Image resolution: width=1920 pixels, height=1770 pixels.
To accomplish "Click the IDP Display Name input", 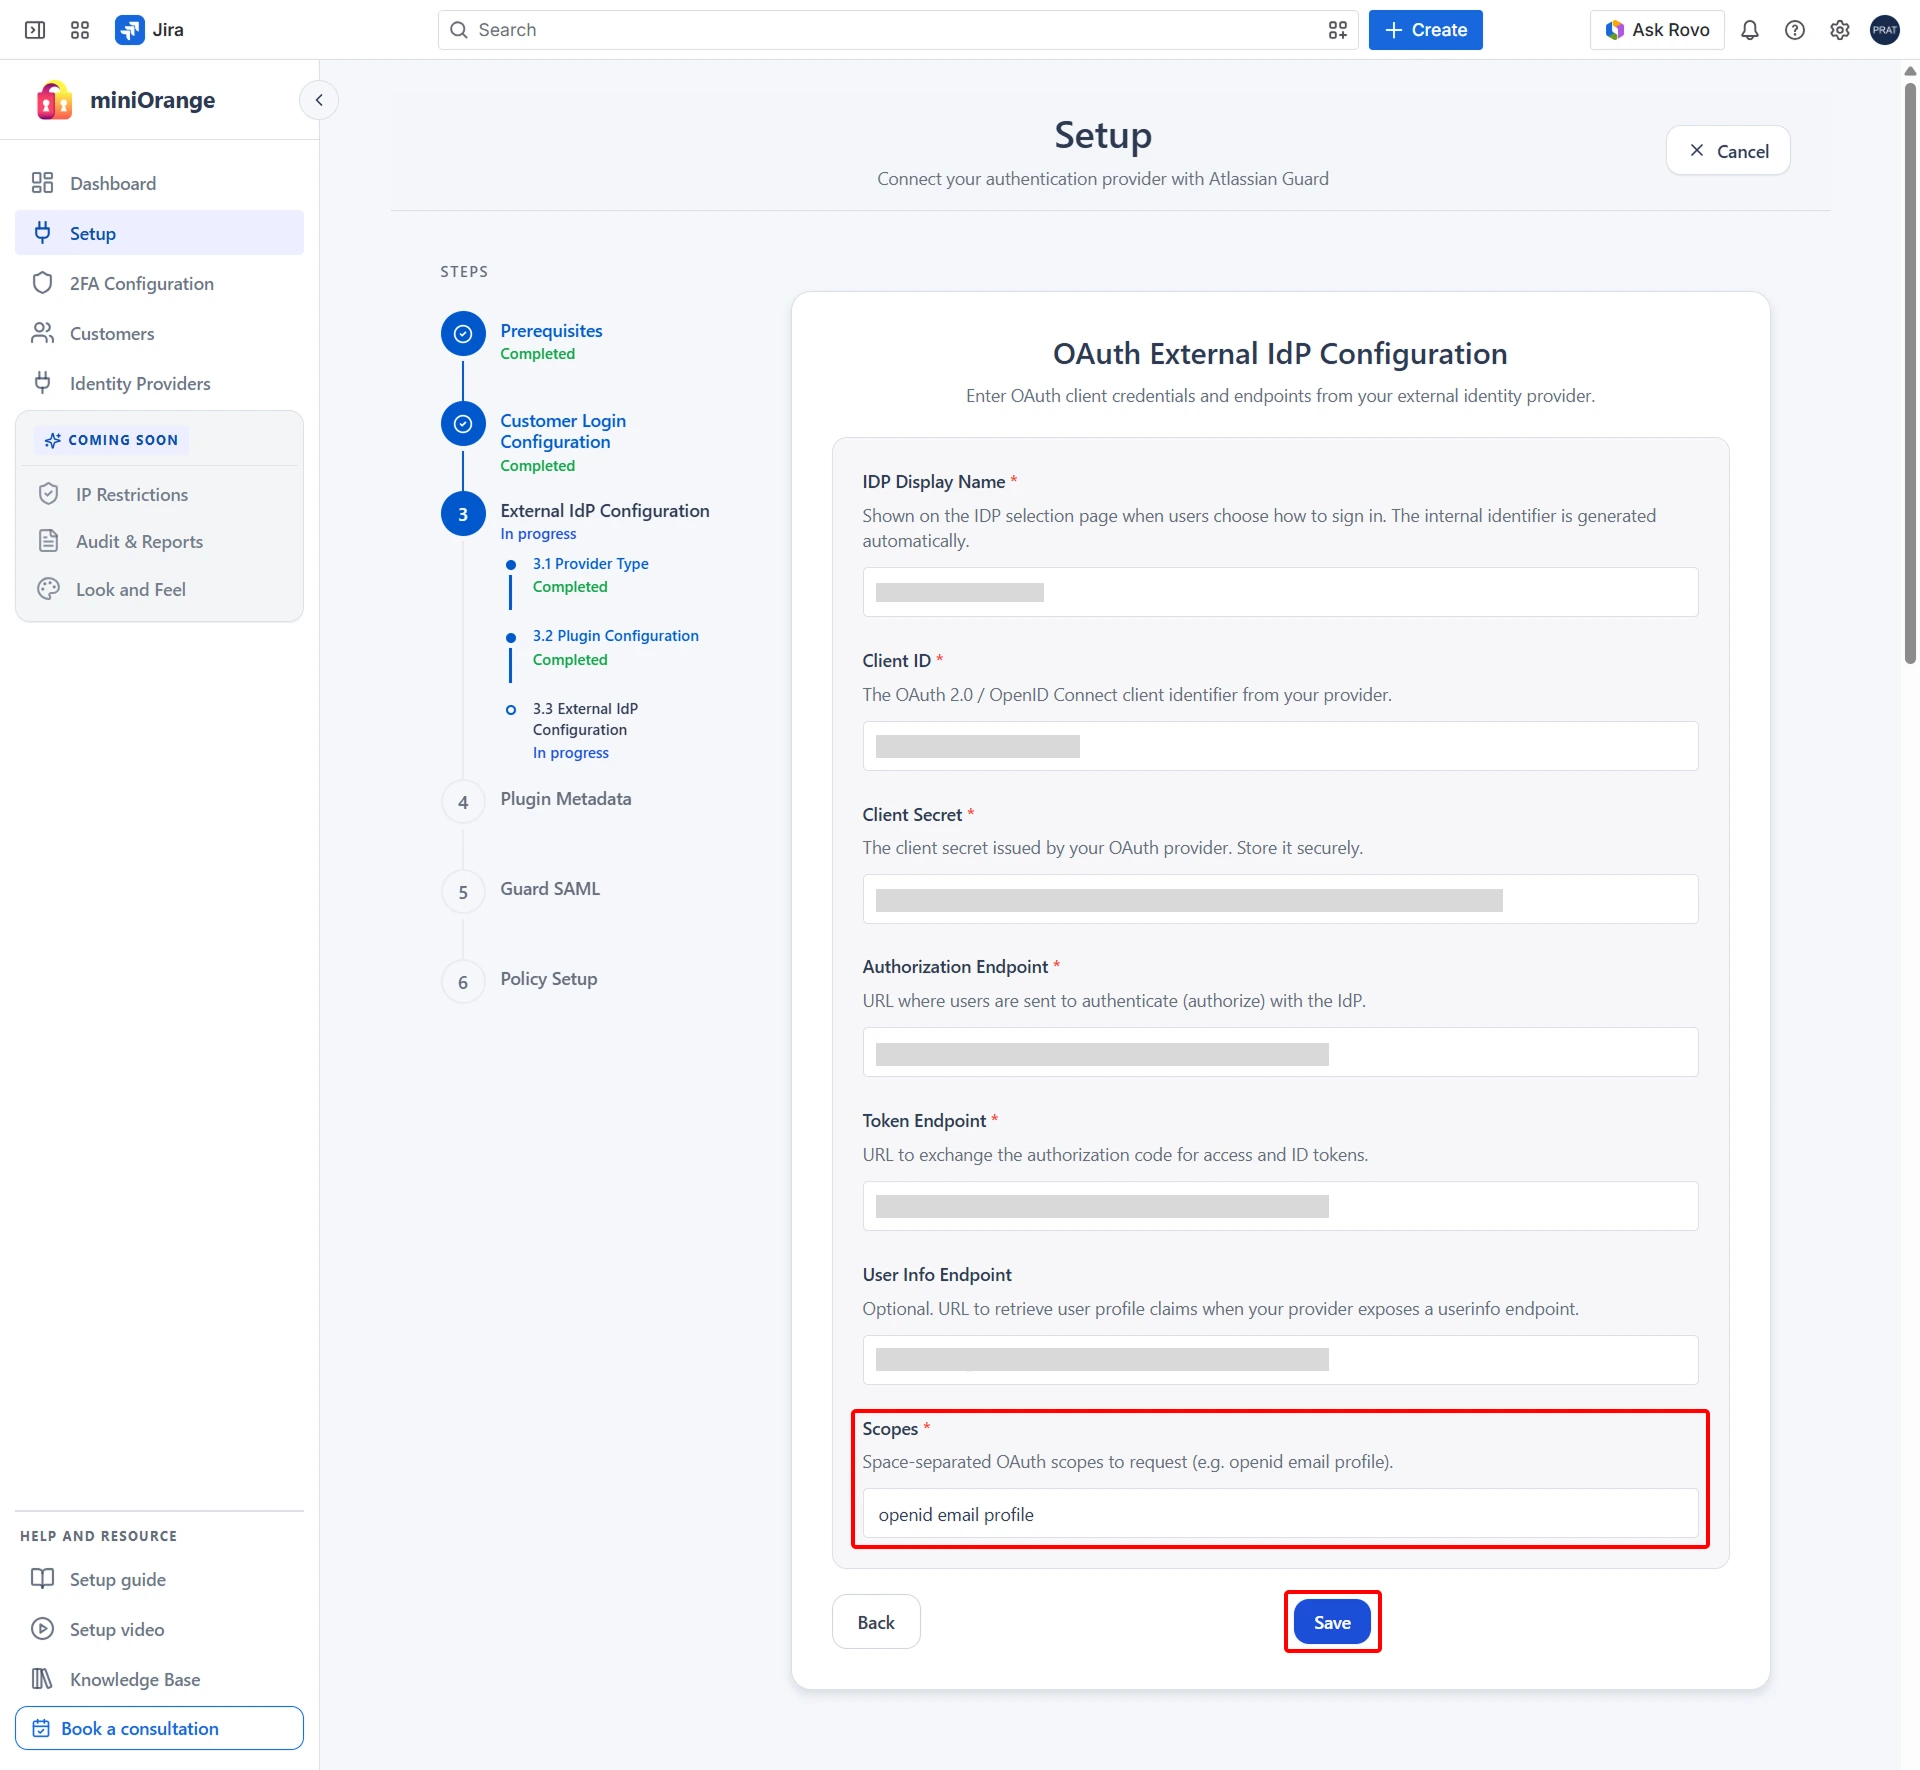I will pos(1280,592).
